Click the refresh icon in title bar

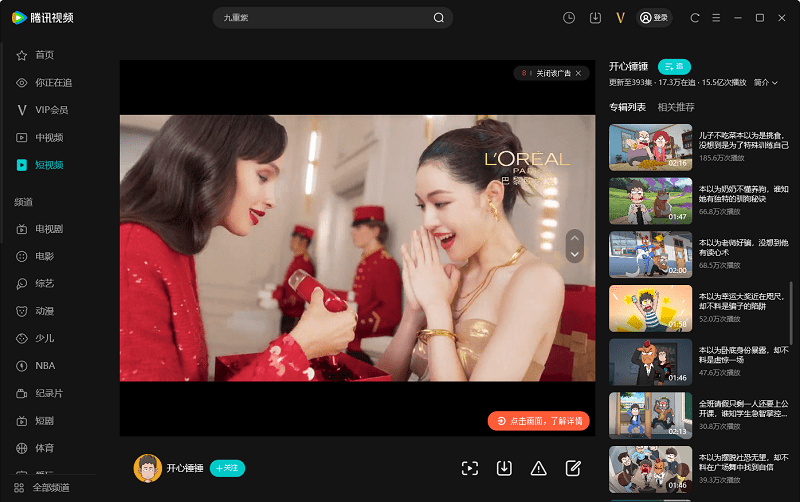coord(694,18)
